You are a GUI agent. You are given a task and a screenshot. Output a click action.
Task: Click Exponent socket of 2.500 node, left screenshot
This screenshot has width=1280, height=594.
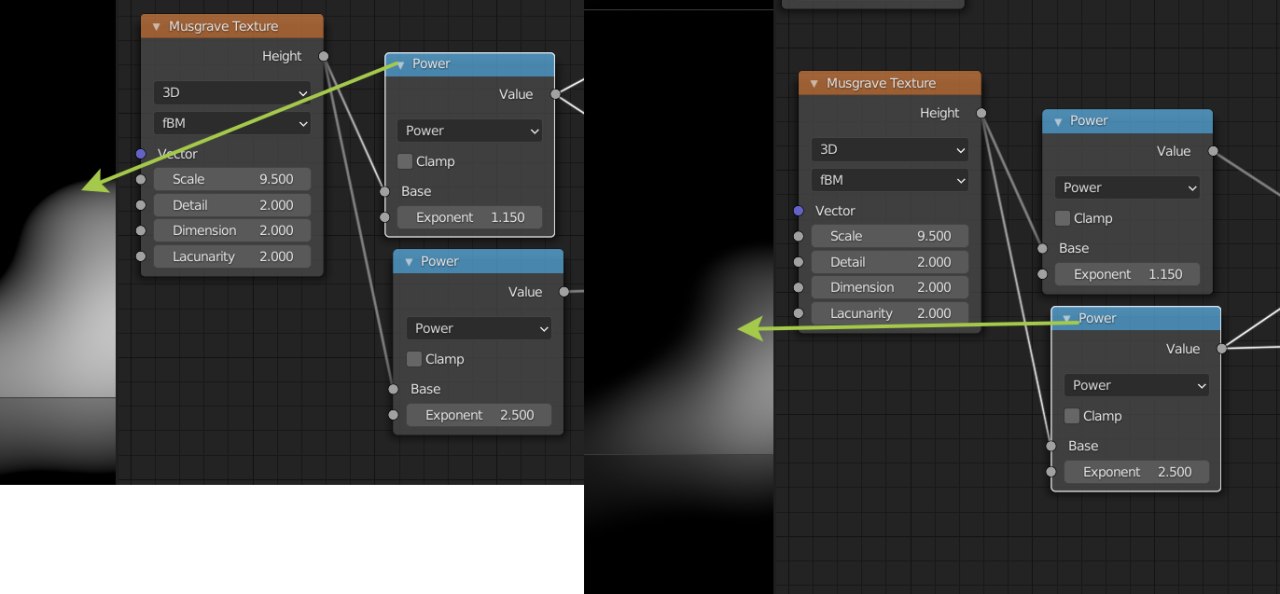coord(394,415)
